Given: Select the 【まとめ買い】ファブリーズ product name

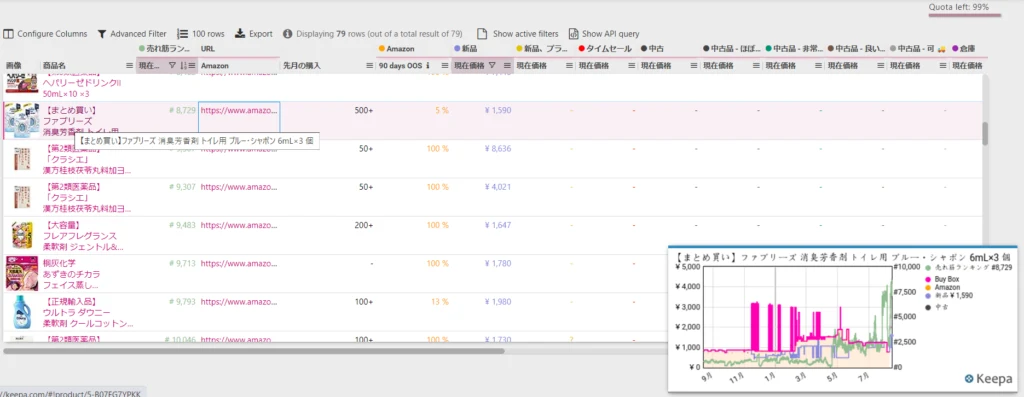Looking at the screenshot, I should pos(81,121).
